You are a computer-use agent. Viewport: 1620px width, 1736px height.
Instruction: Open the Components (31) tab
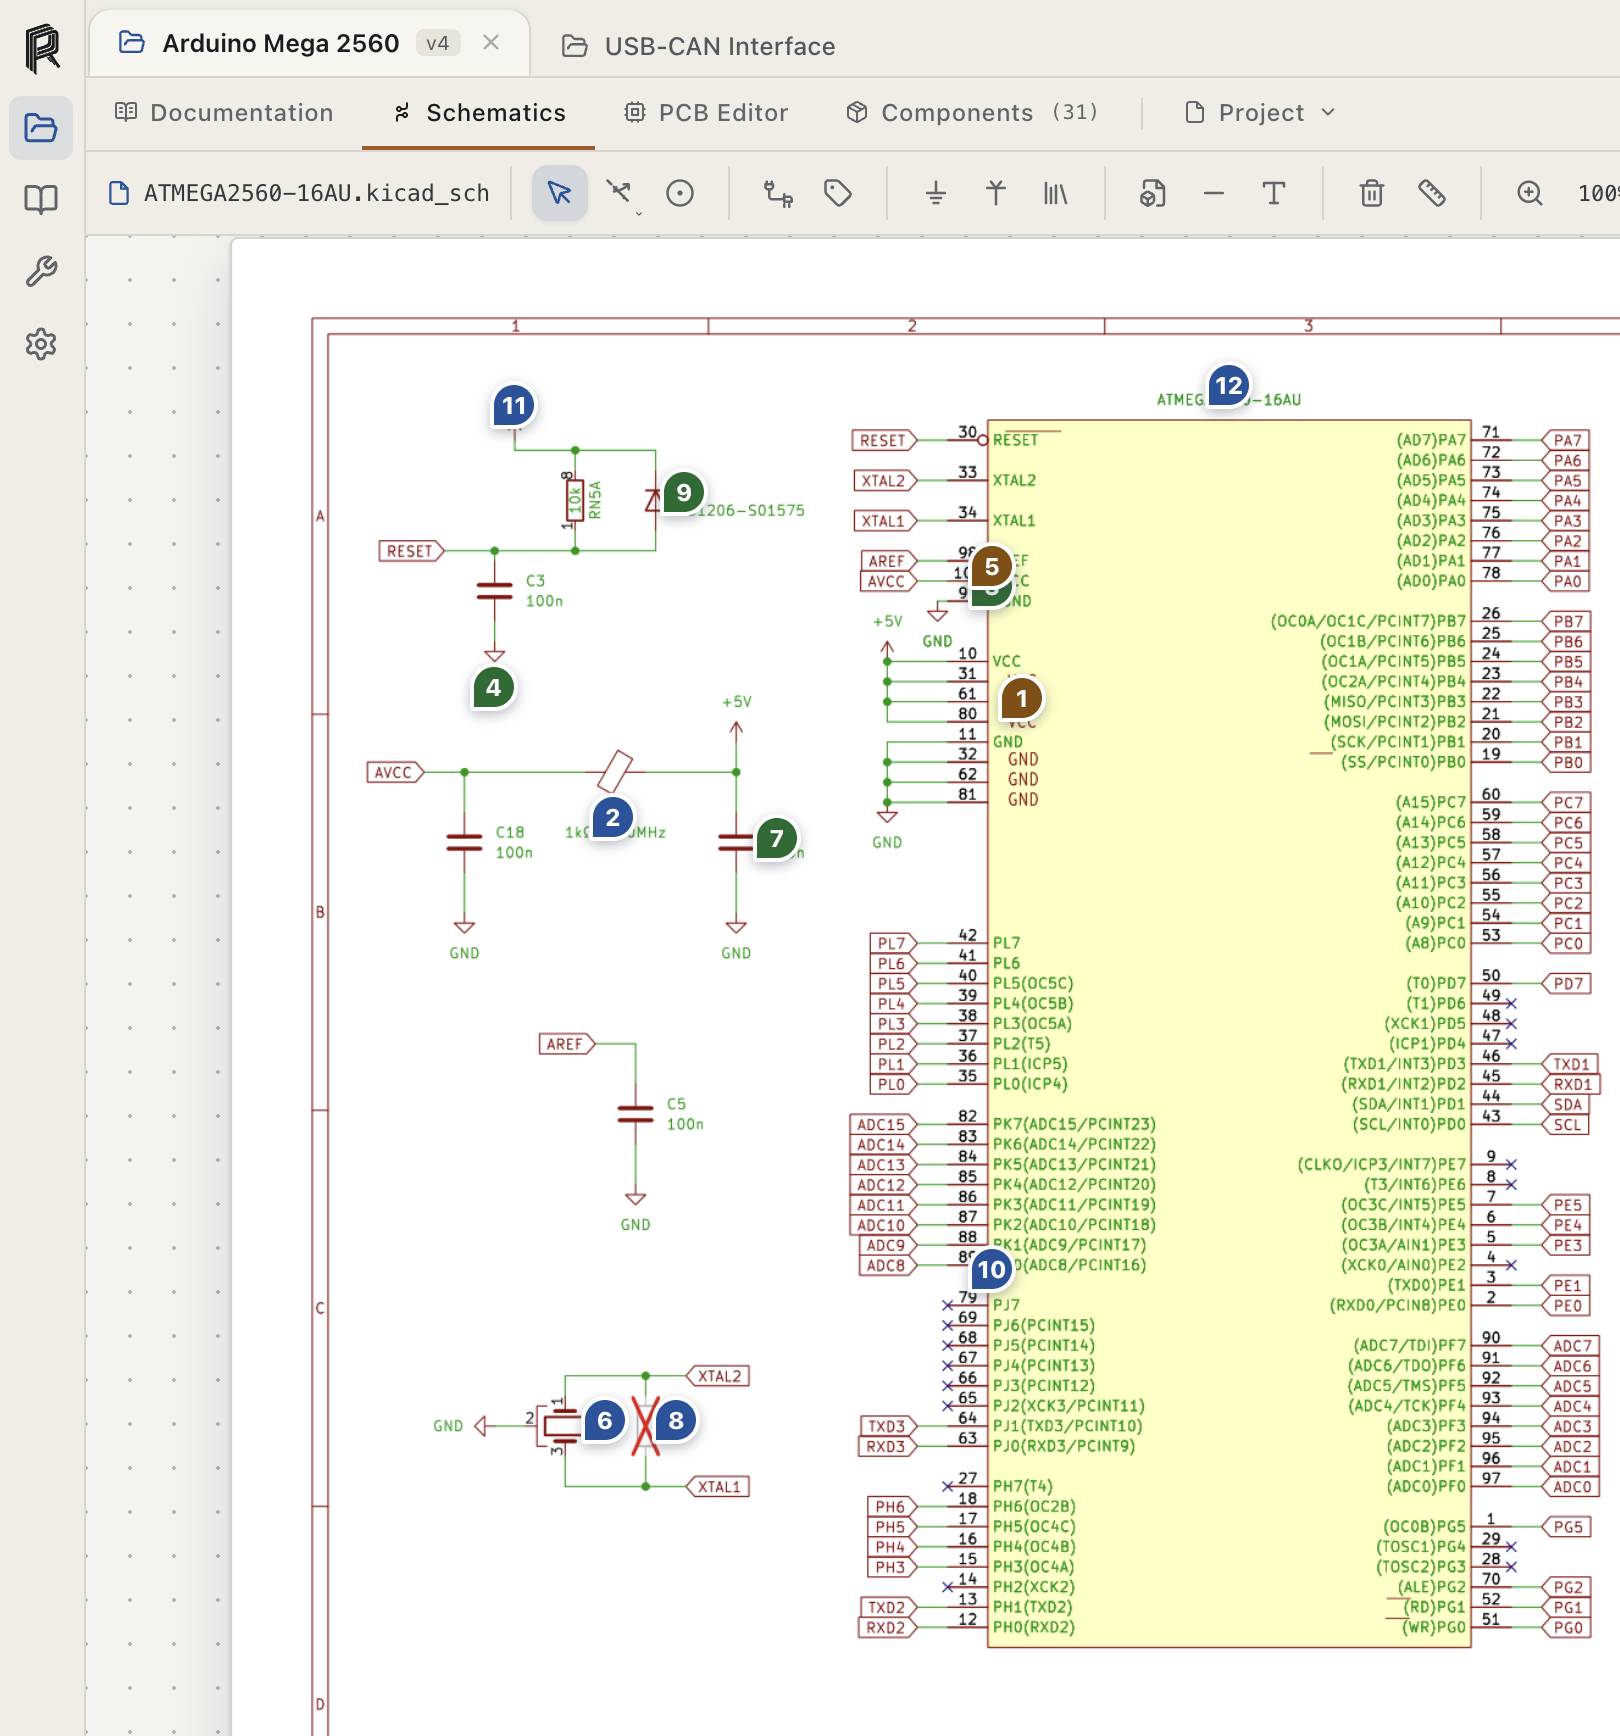click(972, 113)
